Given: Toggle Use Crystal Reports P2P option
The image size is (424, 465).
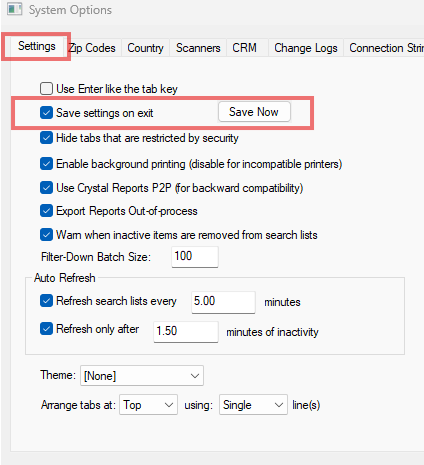Looking at the screenshot, I should tap(46, 188).
